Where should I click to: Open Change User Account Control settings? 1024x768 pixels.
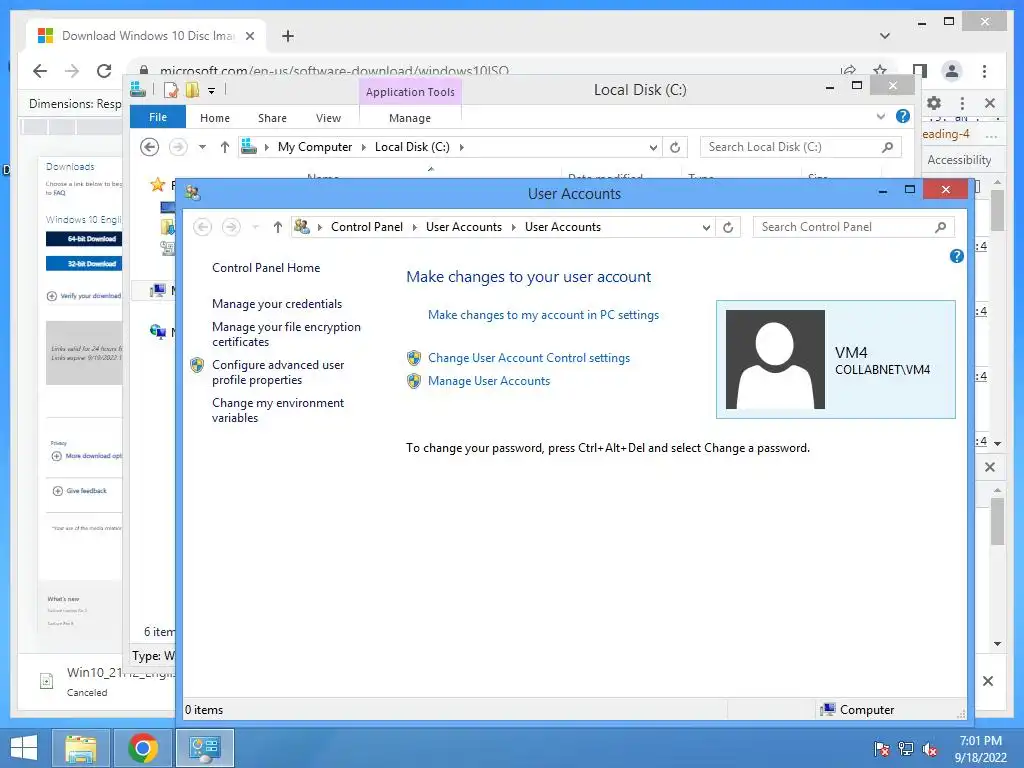(529, 358)
